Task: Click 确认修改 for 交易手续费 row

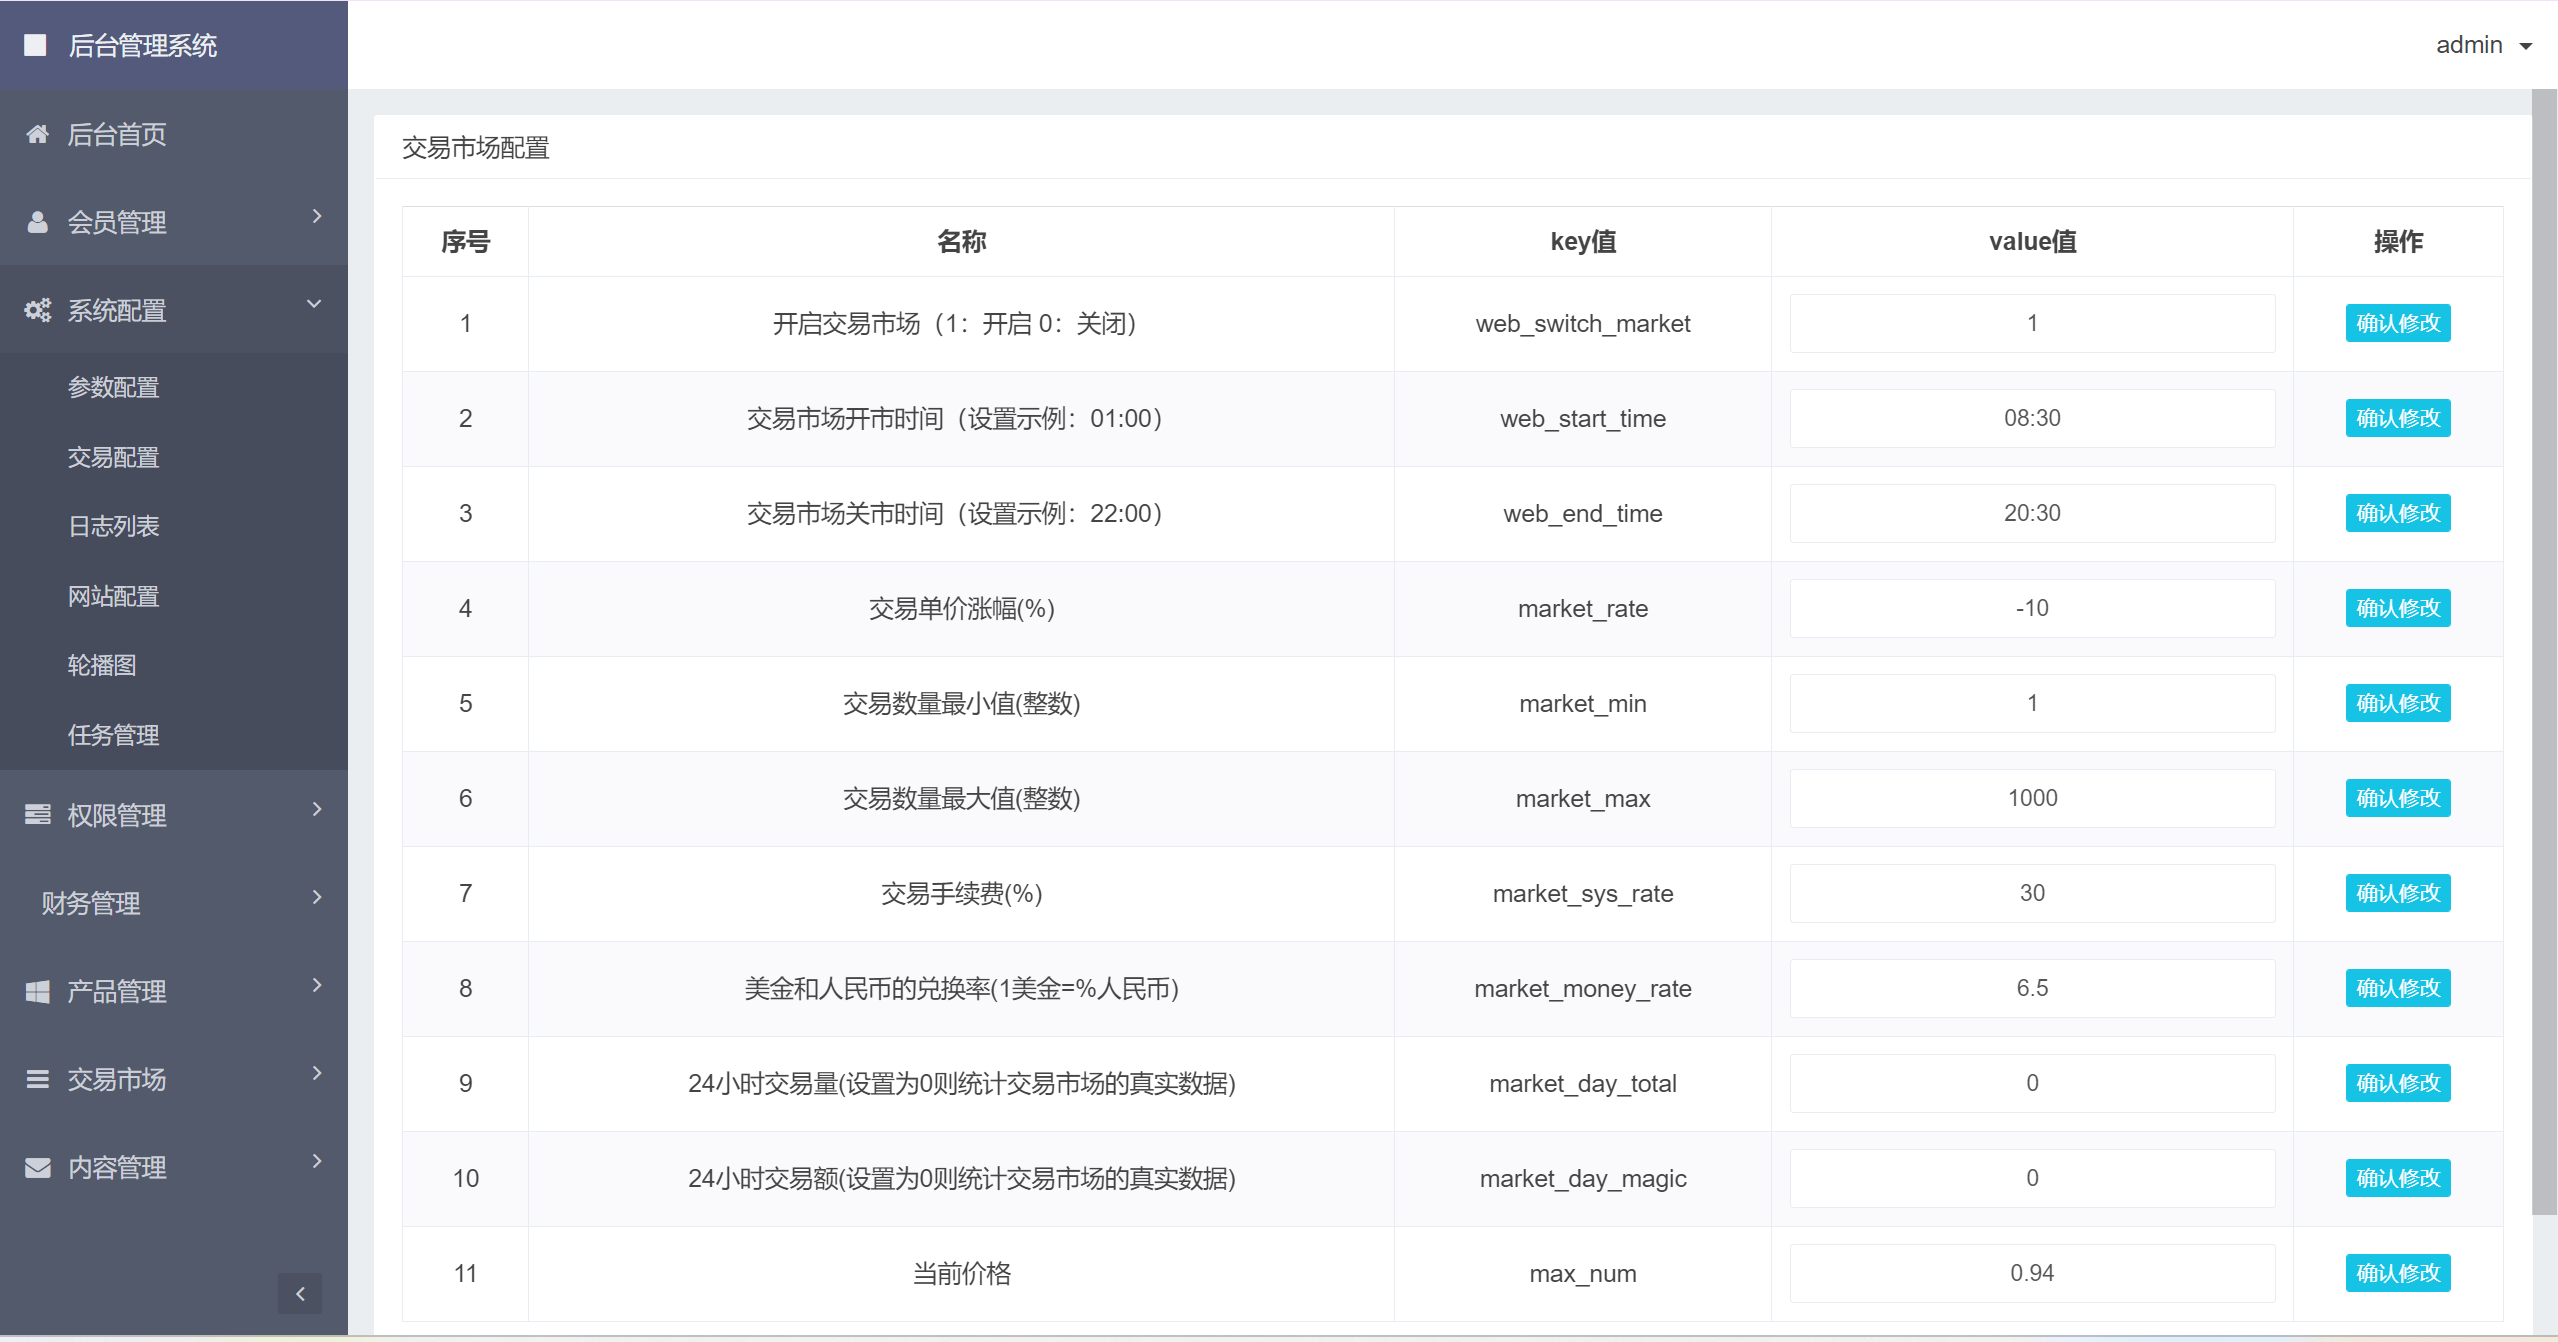Action: 2401,892
